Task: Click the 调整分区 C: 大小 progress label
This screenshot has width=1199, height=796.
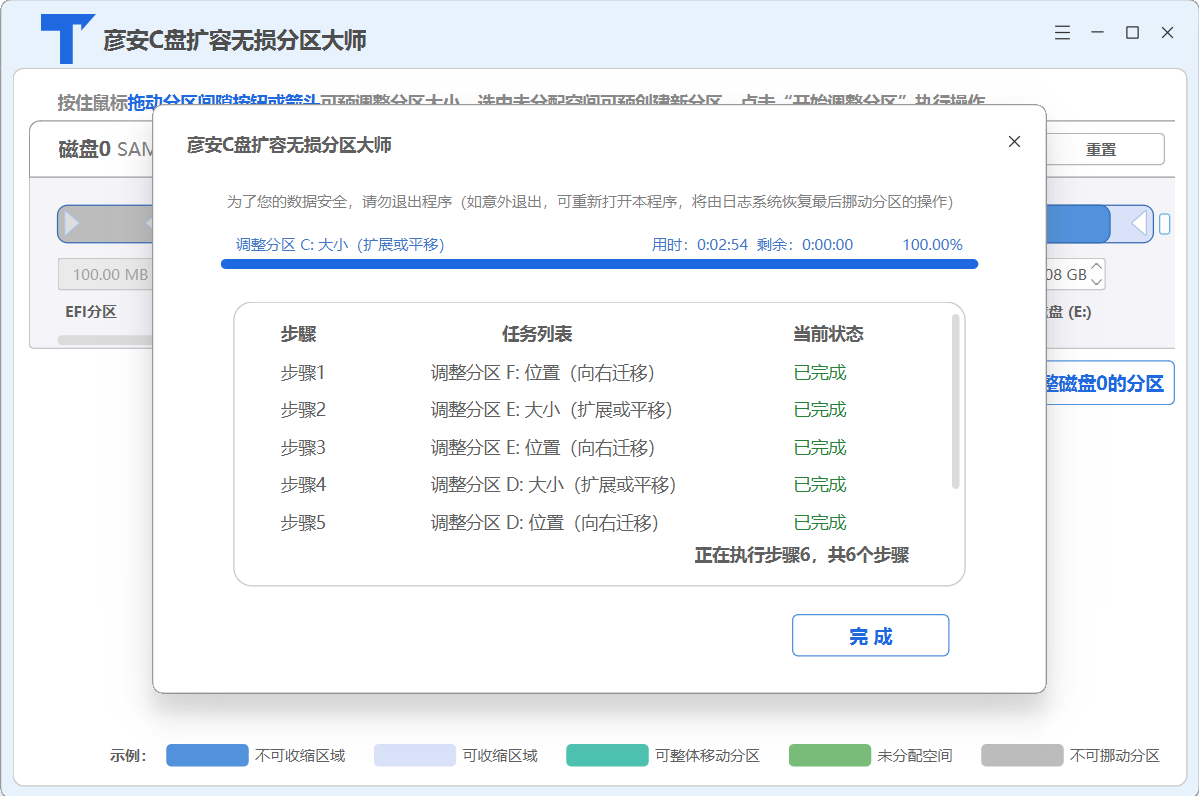Action: coord(340,245)
